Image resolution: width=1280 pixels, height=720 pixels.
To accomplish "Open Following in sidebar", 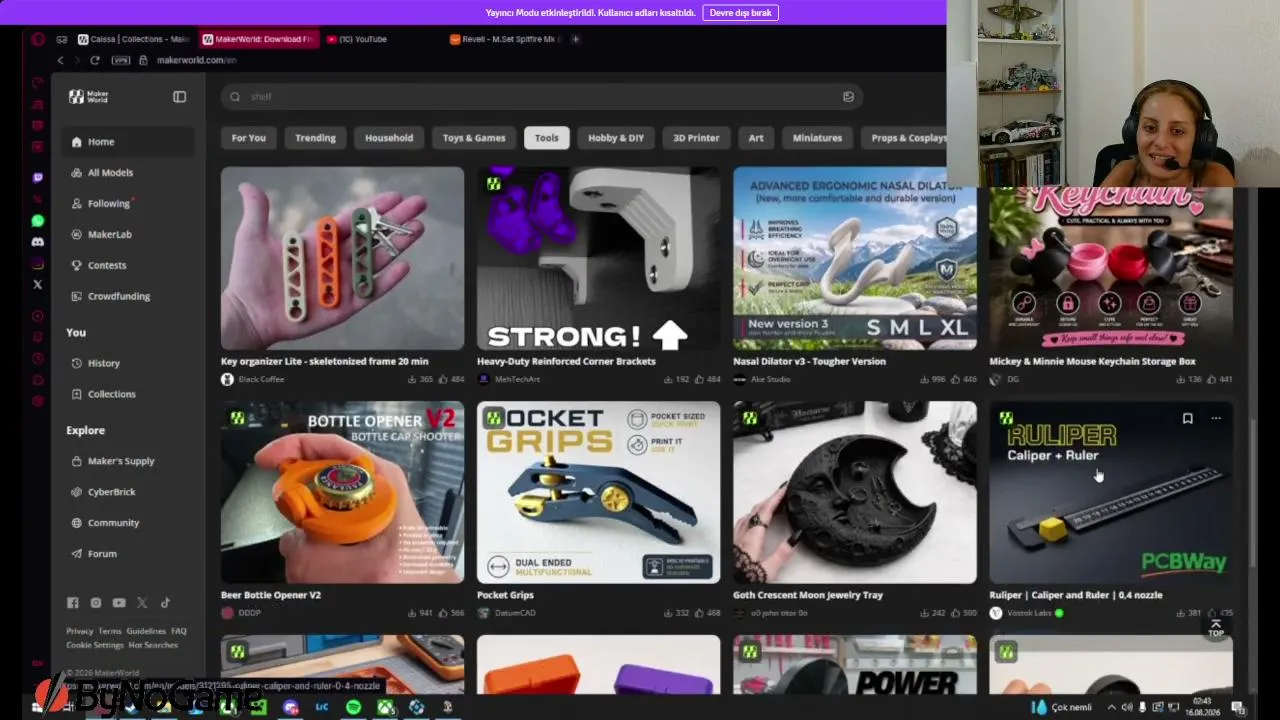I will 128,204.
